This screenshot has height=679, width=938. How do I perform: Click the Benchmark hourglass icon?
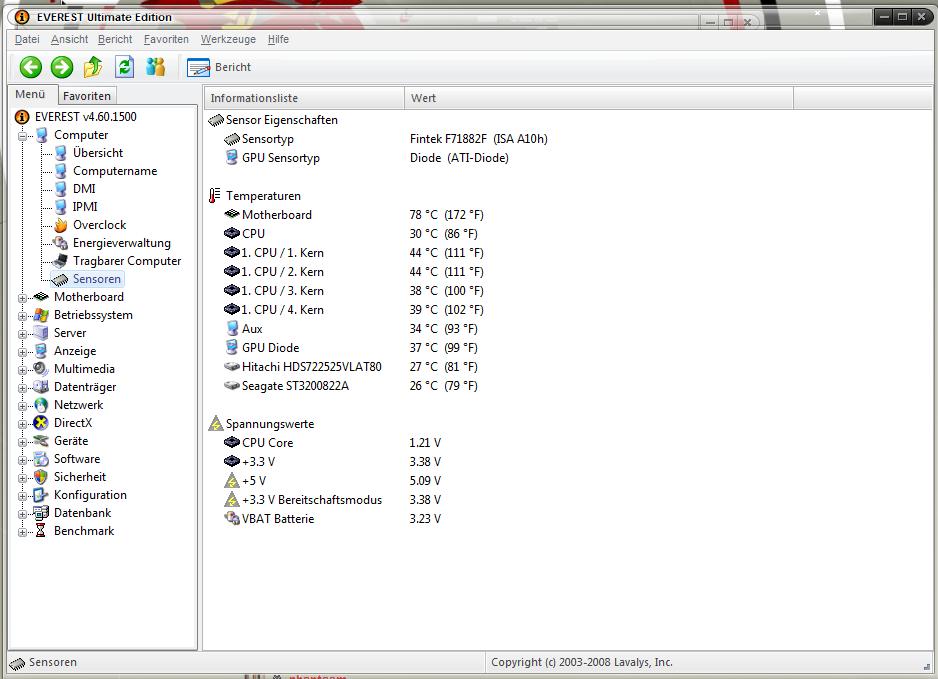point(41,531)
